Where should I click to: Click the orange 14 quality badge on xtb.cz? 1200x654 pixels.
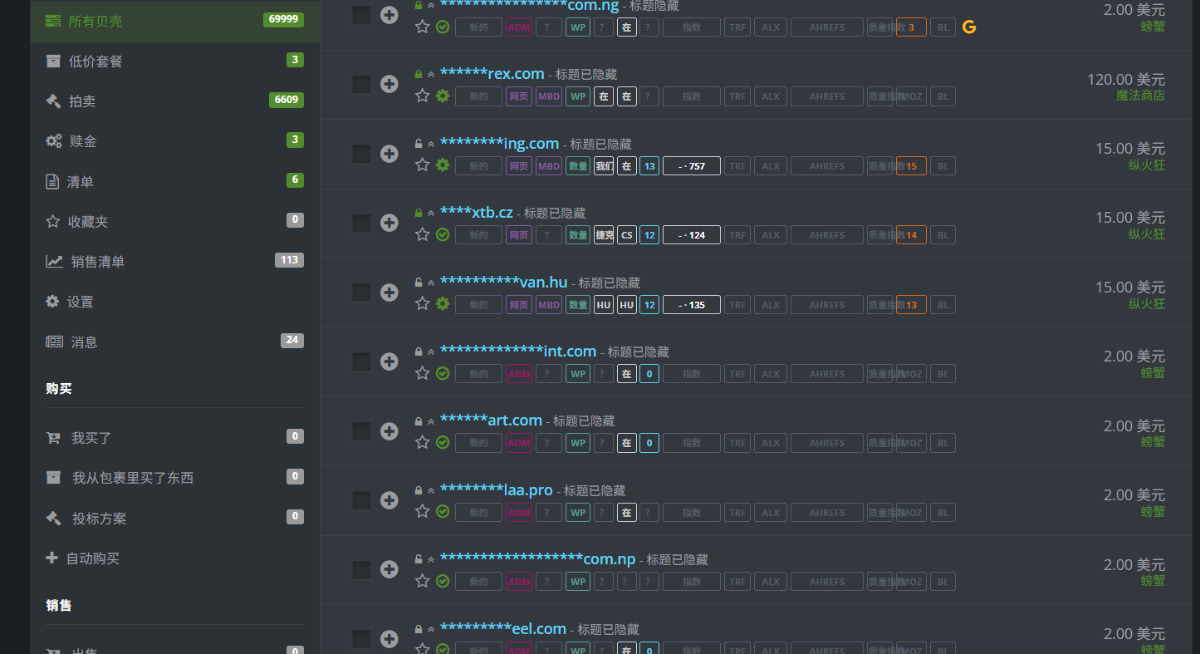coord(911,235)
